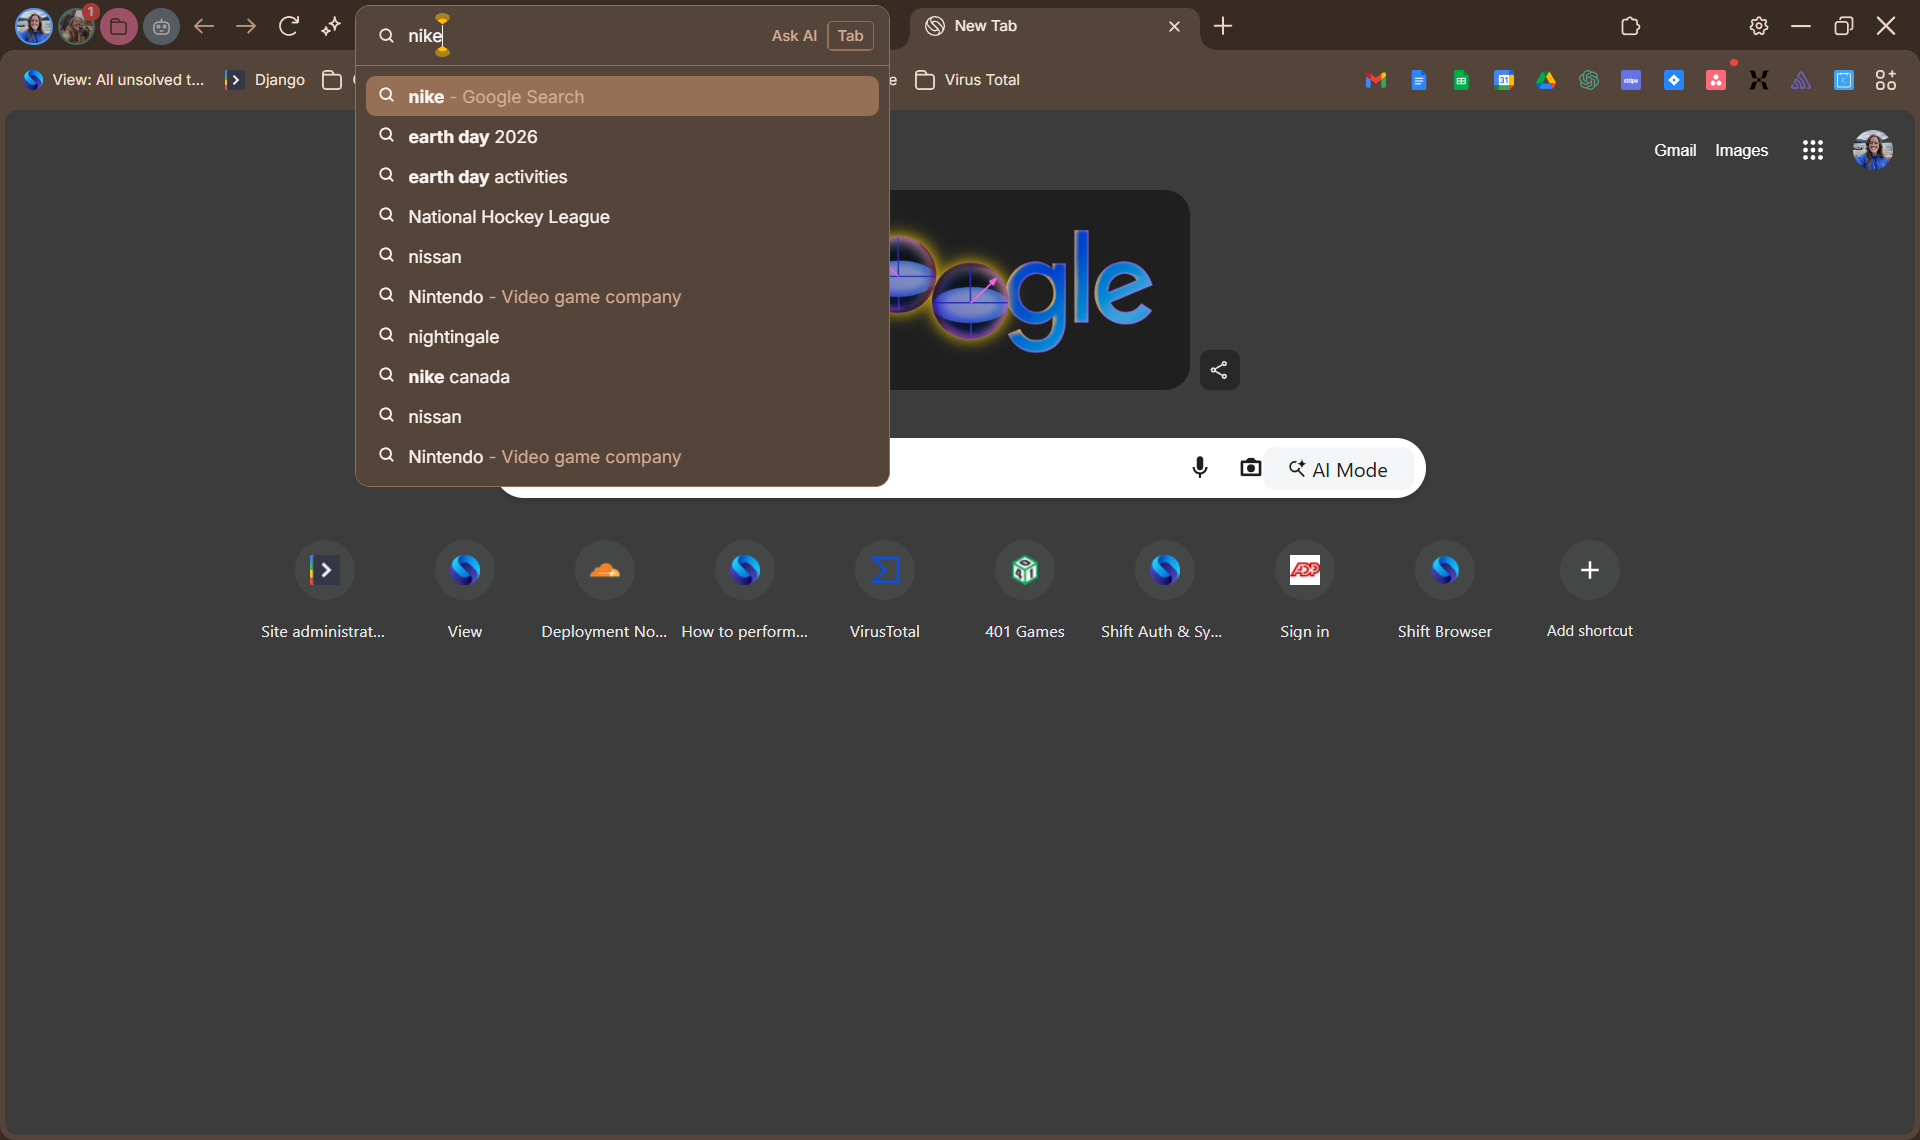Click the Ask AI Tab button

tap(821, 36)
